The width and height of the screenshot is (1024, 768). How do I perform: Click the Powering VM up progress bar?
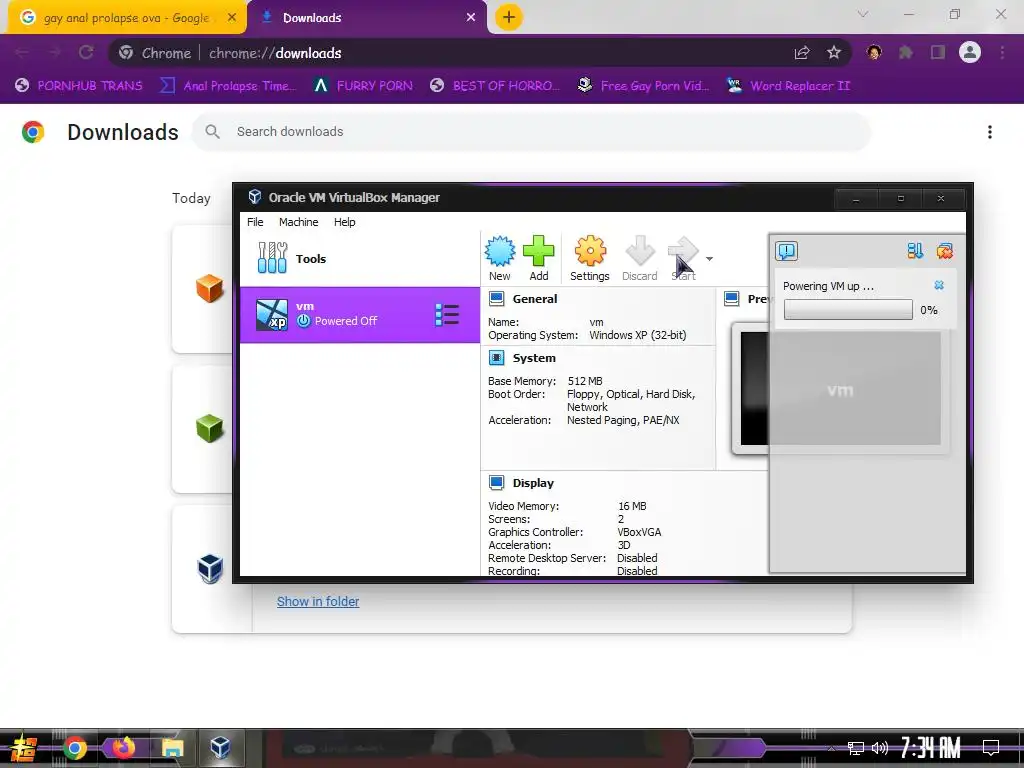848,310
